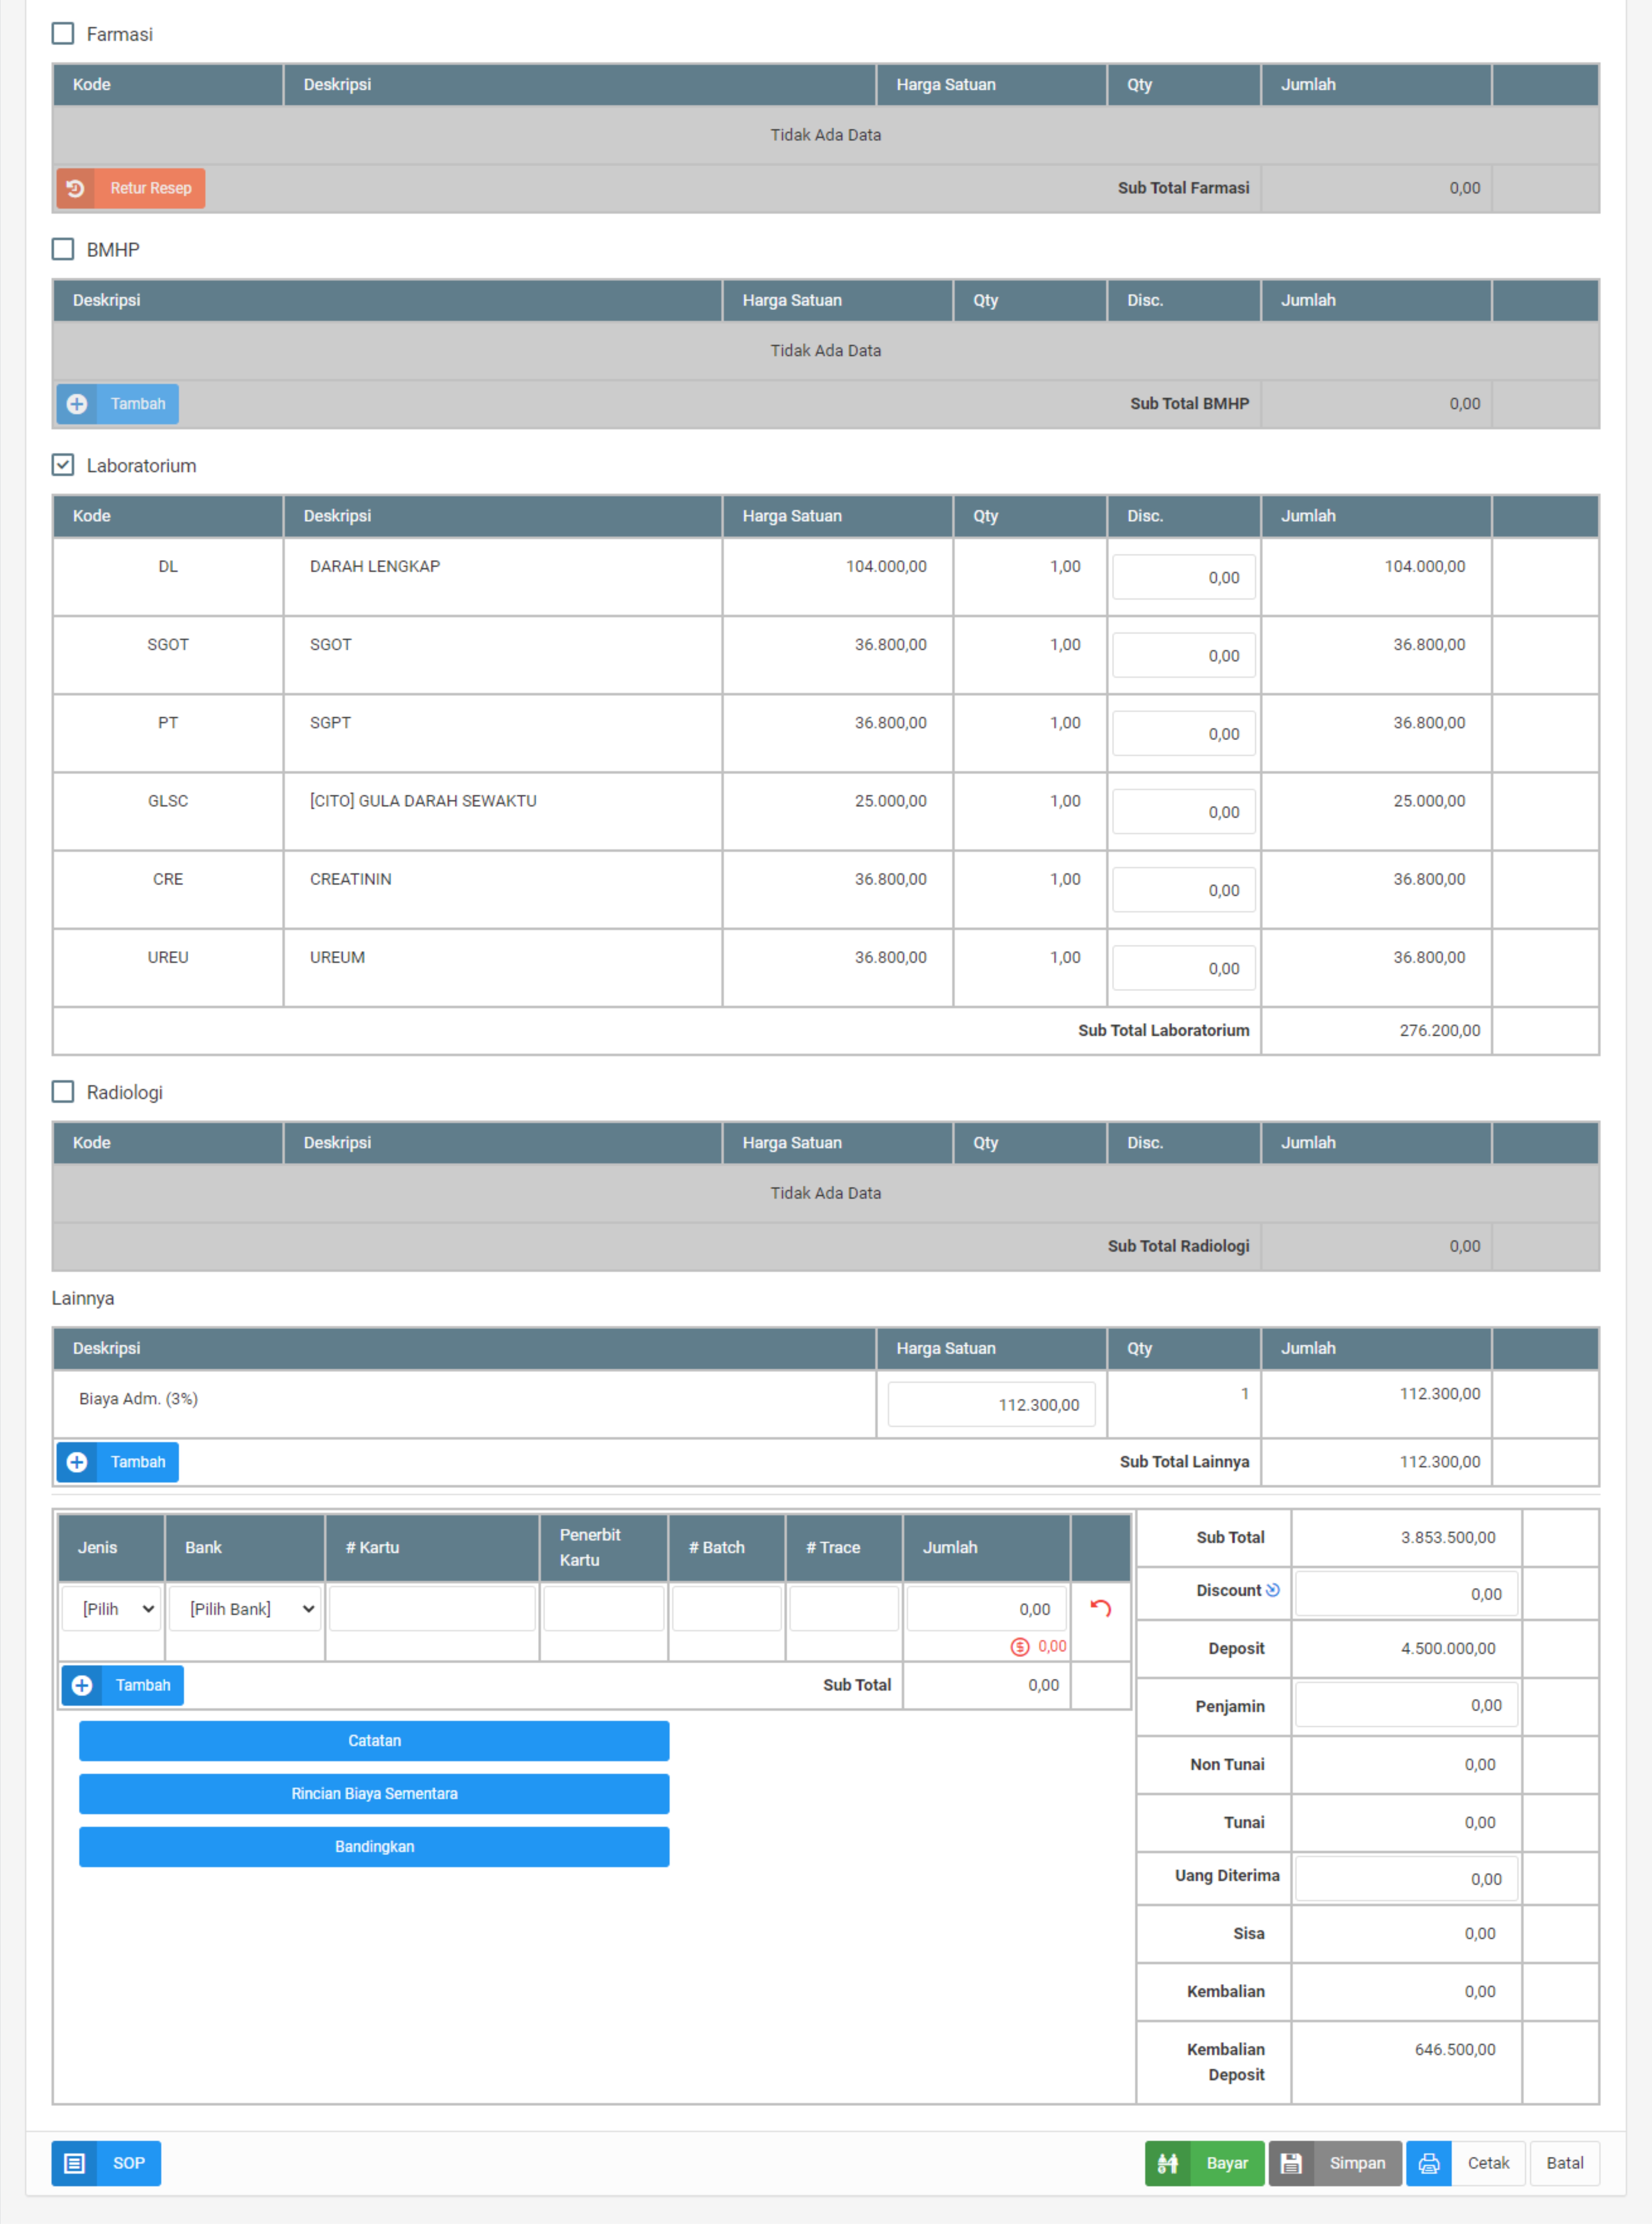Click the plus icon in BMHP Tambah button
The image size is (1652, 2224).
tap(77, 404)
